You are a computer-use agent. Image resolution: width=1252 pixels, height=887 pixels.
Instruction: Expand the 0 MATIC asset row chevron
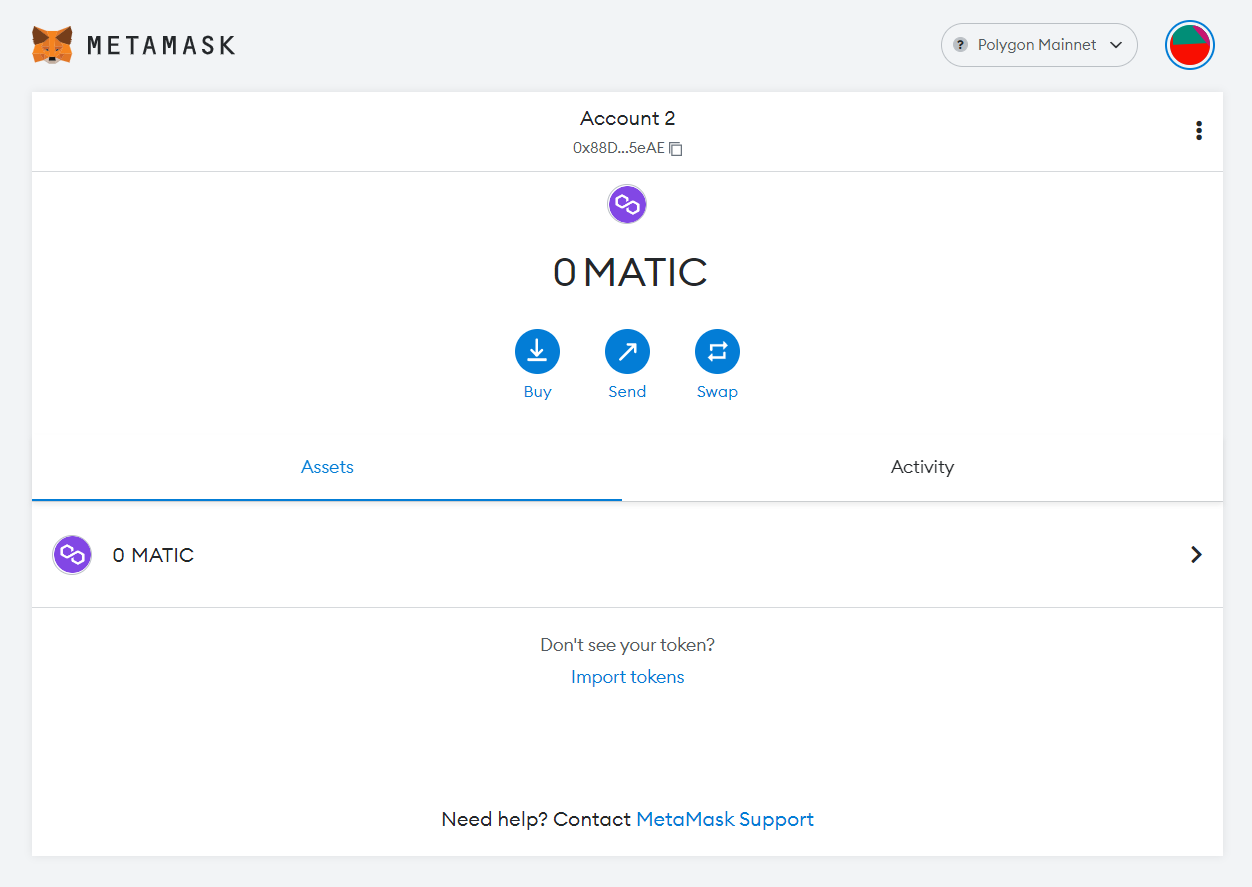click(1196, 555)
